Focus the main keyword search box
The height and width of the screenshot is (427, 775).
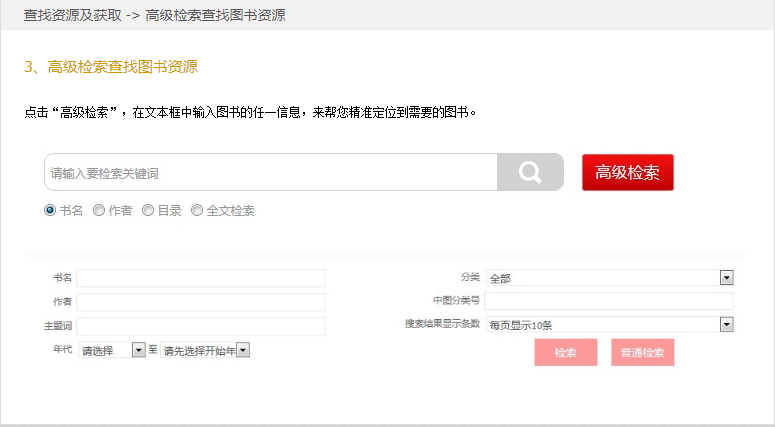click(x=270, y=172)
